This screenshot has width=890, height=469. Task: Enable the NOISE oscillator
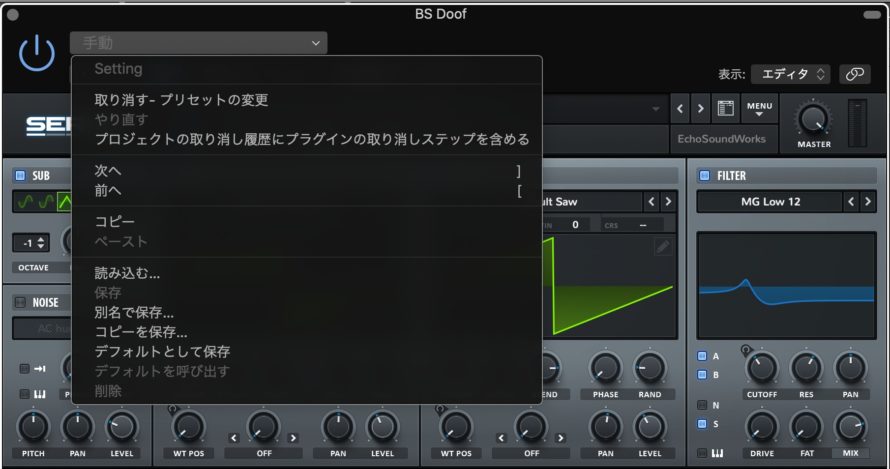click(20, 302)
